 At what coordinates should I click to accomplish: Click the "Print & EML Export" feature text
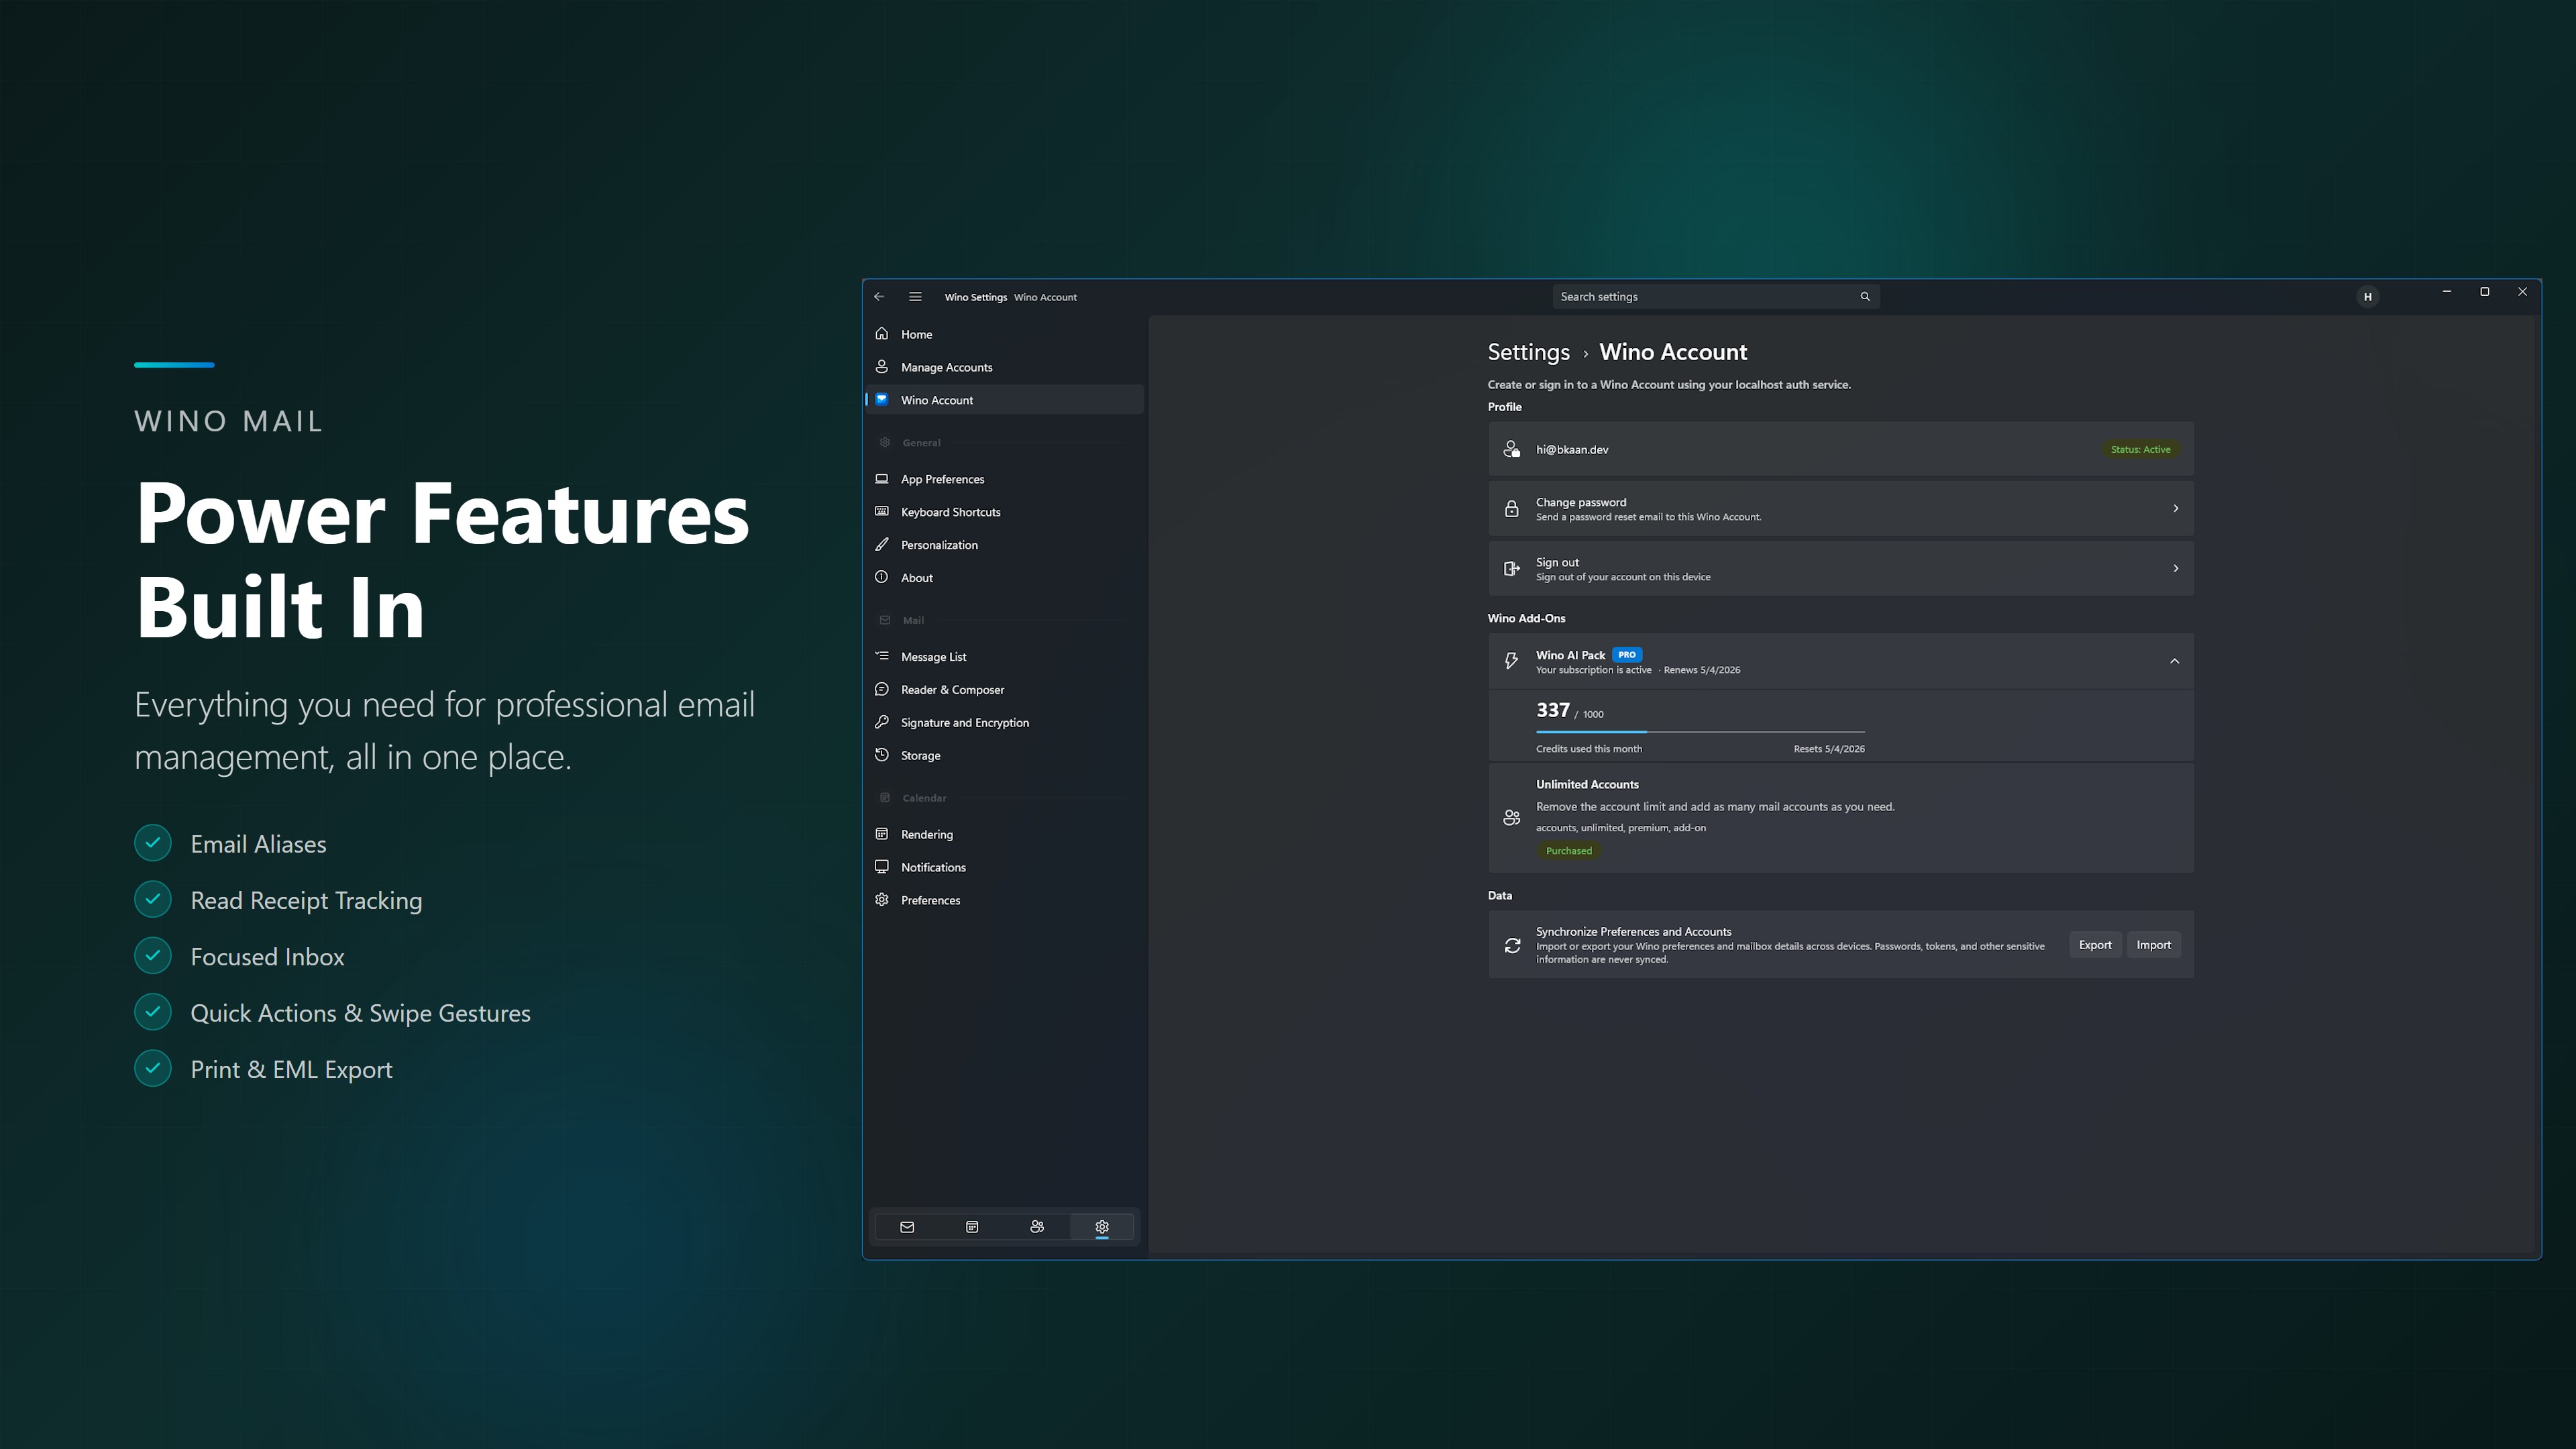coord(291,1070)
